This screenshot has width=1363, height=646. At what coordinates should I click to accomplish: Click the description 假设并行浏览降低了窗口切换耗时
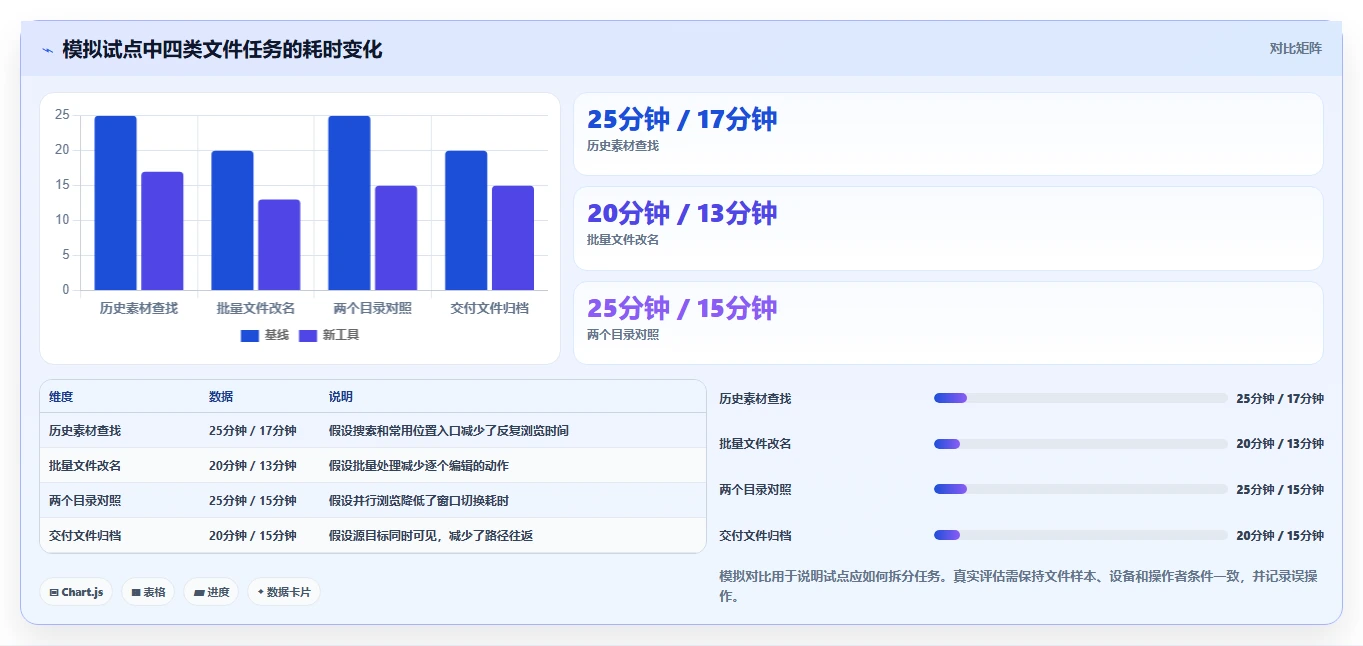(419, 501)
